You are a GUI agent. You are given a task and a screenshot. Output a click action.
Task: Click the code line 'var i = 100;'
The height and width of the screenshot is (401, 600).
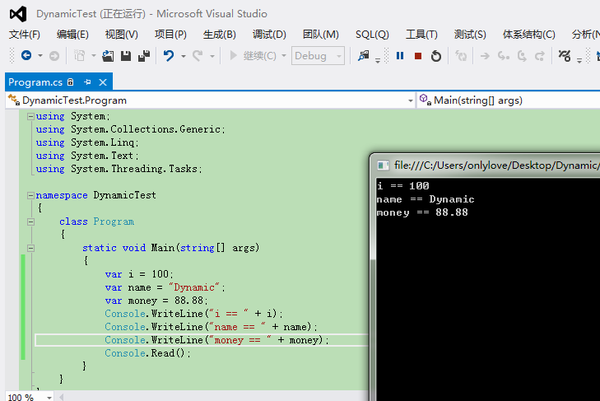pos(139,274)
